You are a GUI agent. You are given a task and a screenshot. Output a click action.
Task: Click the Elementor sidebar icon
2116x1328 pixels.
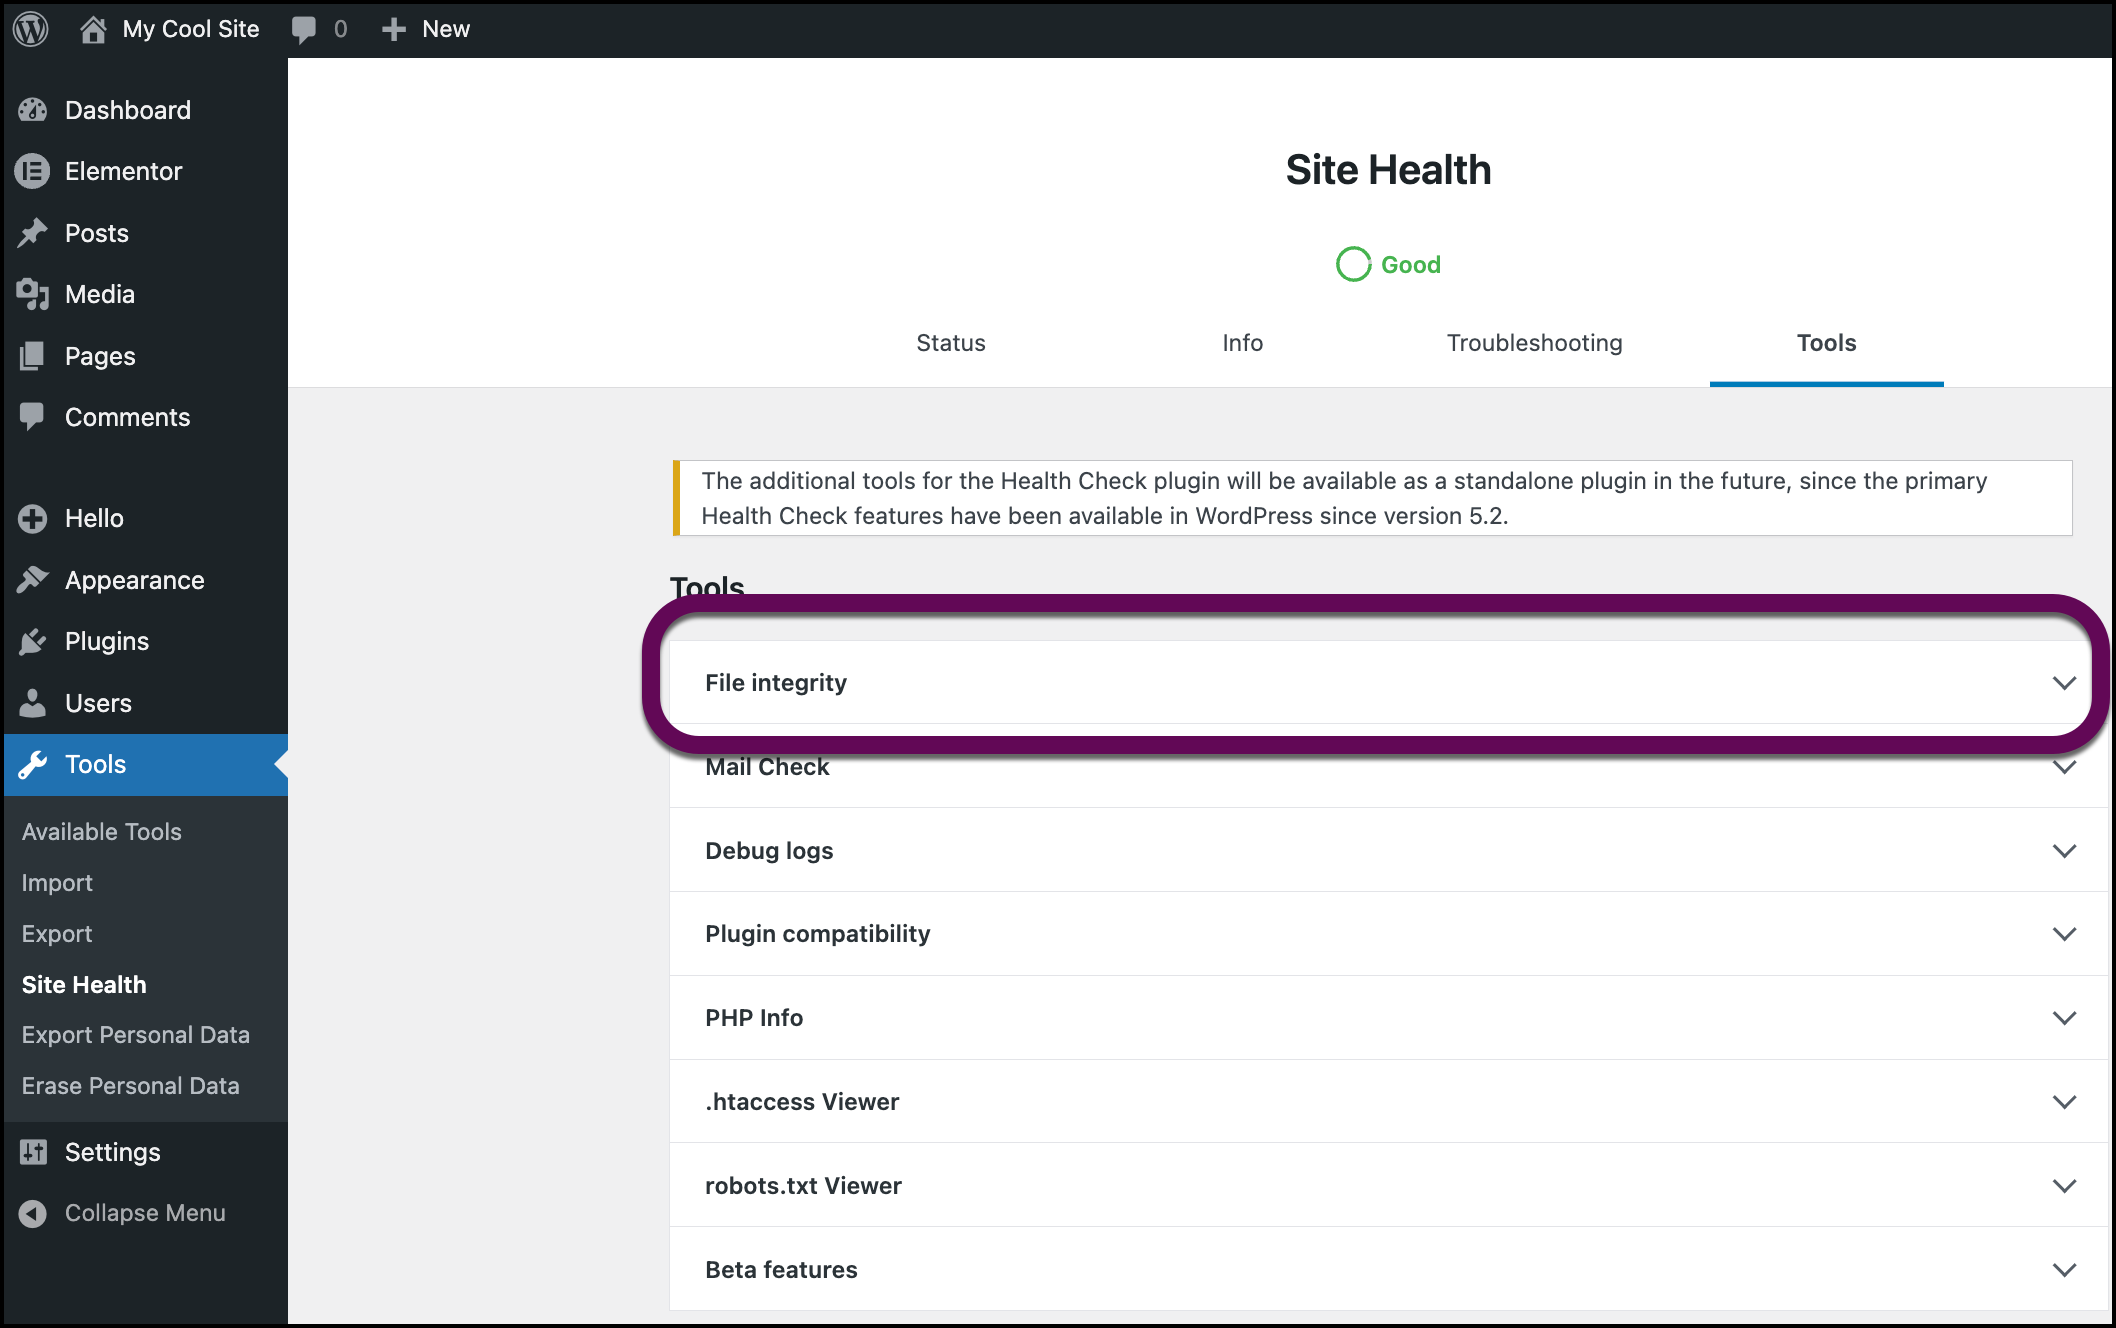33,171
